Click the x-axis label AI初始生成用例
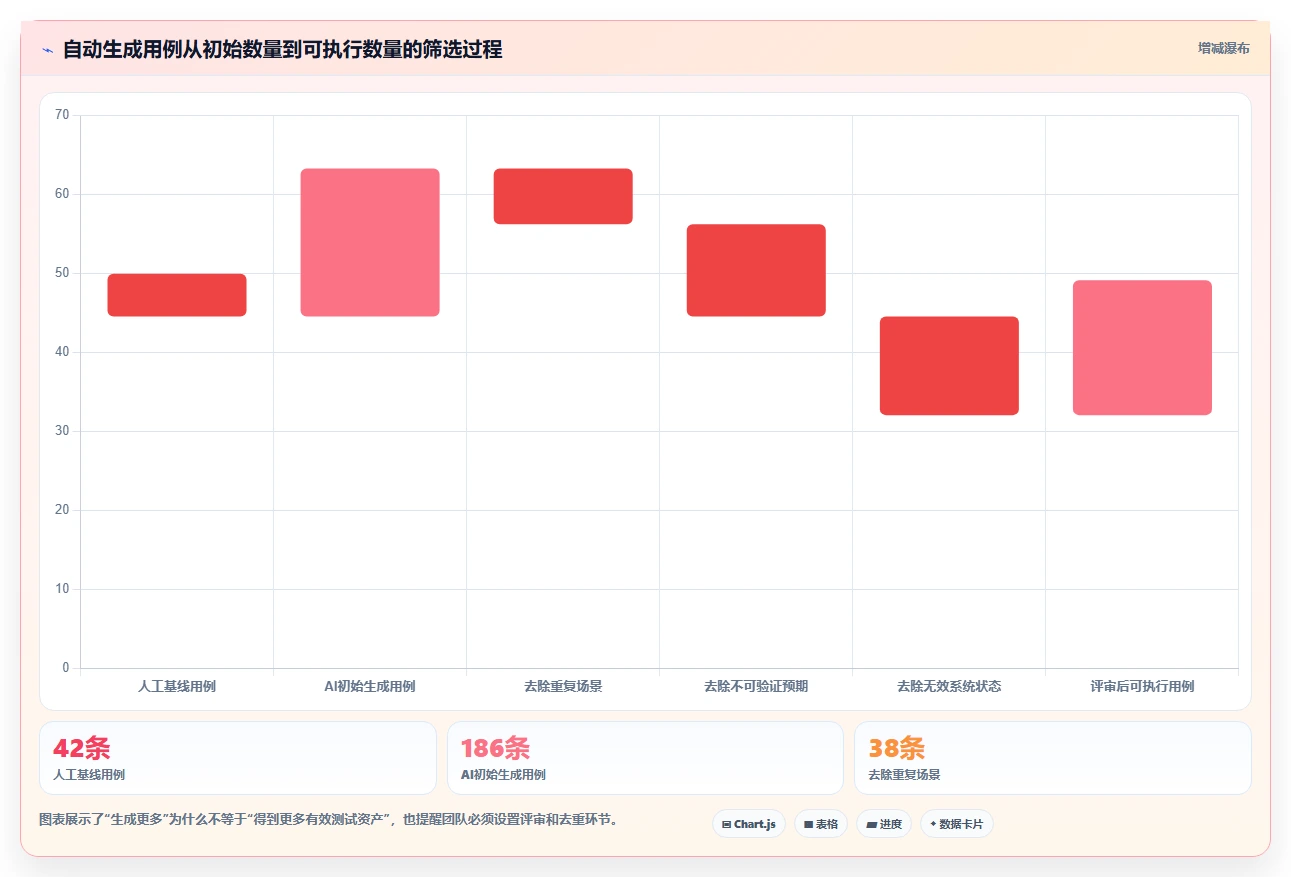 370,686
